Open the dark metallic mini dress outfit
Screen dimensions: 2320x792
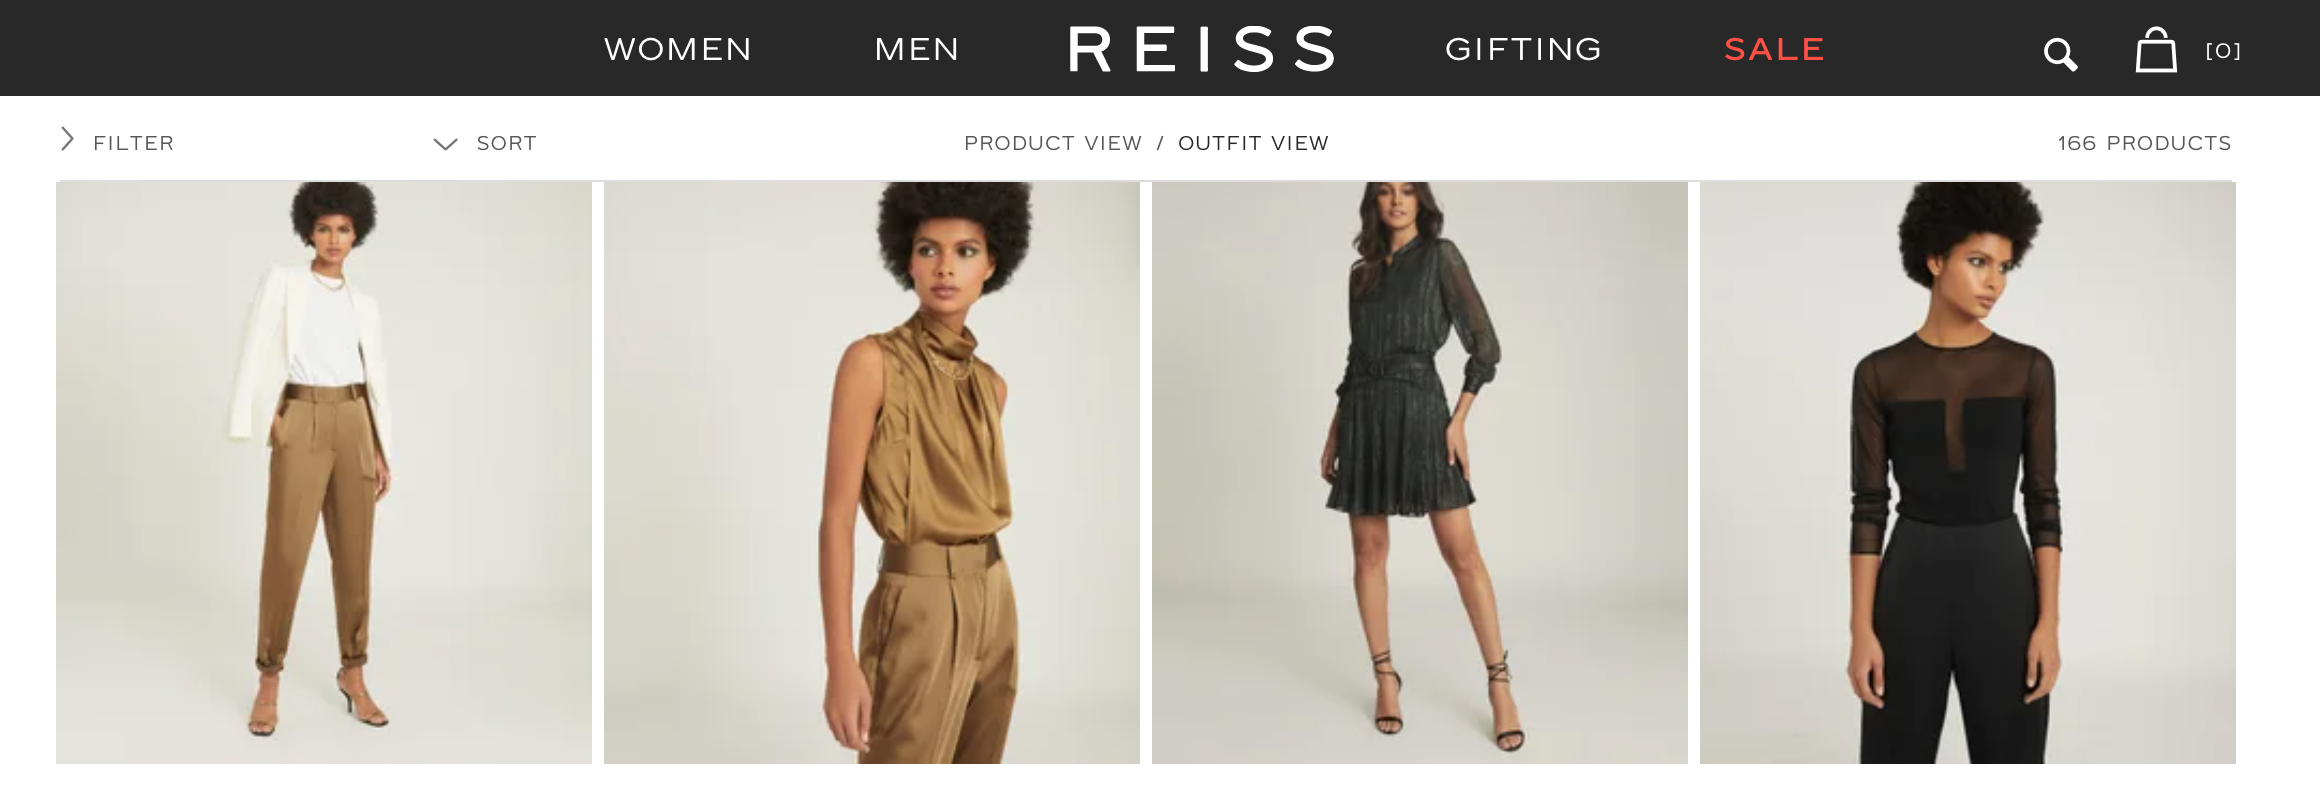point(1420,473)
